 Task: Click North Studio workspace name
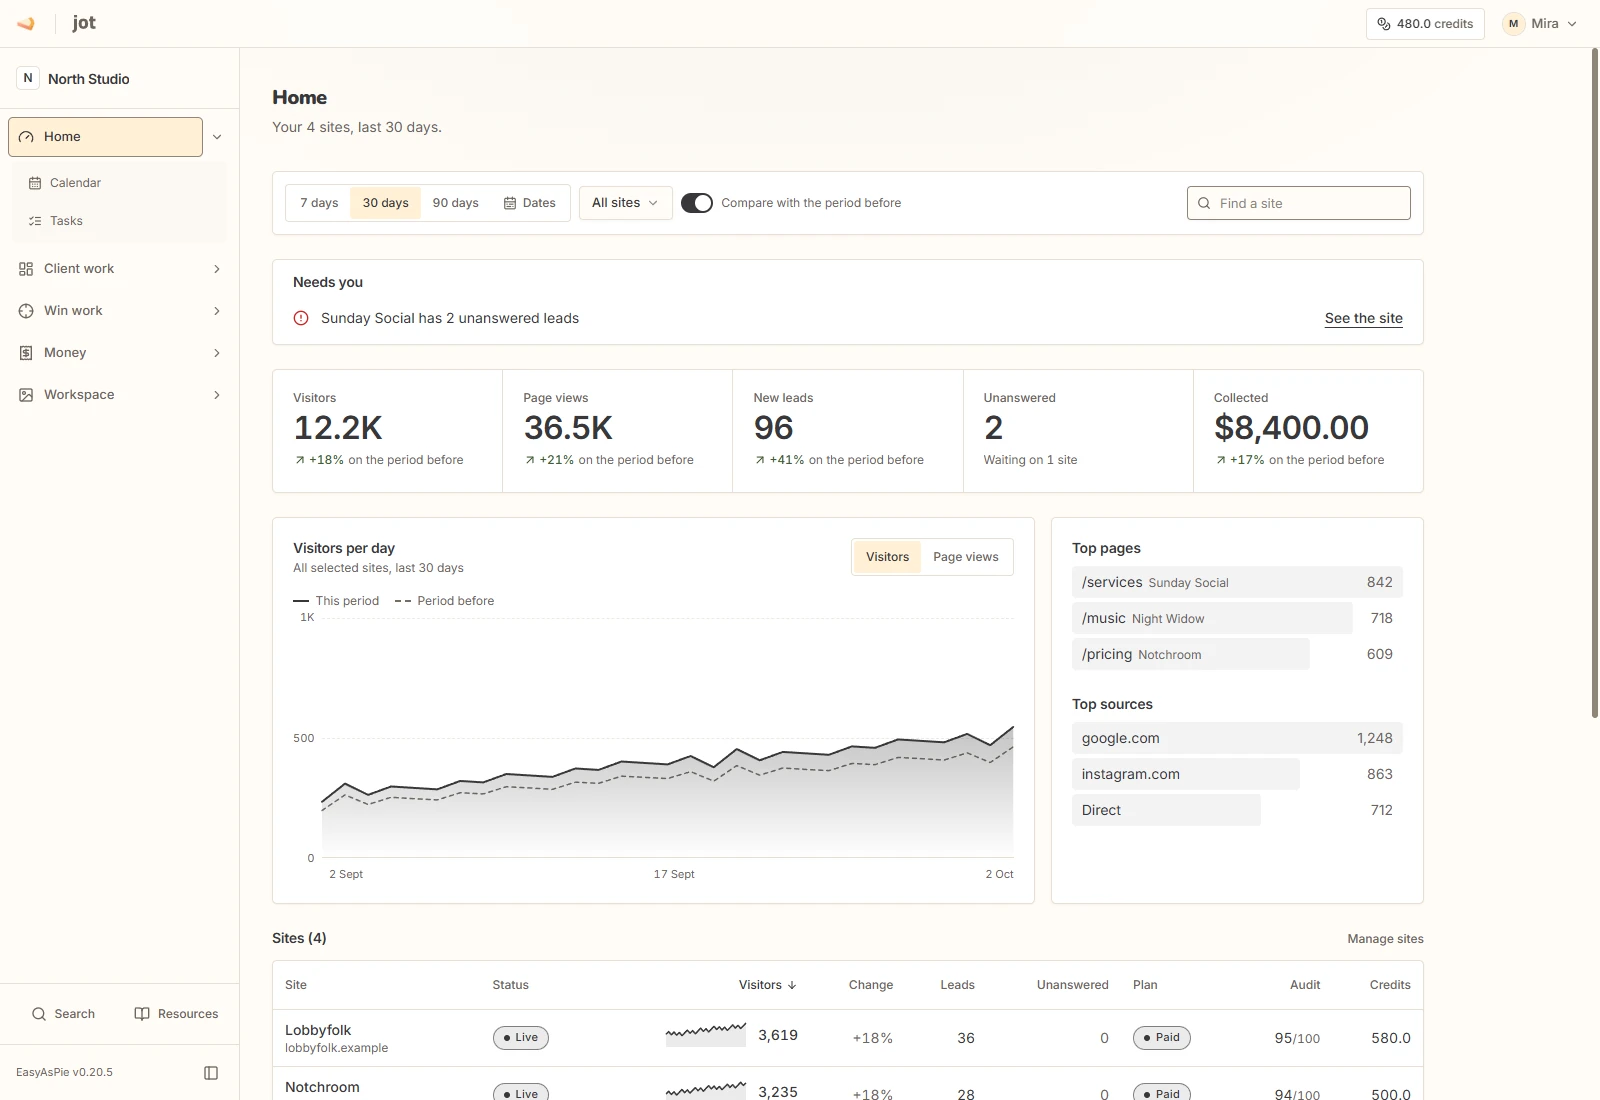point(89,79)
